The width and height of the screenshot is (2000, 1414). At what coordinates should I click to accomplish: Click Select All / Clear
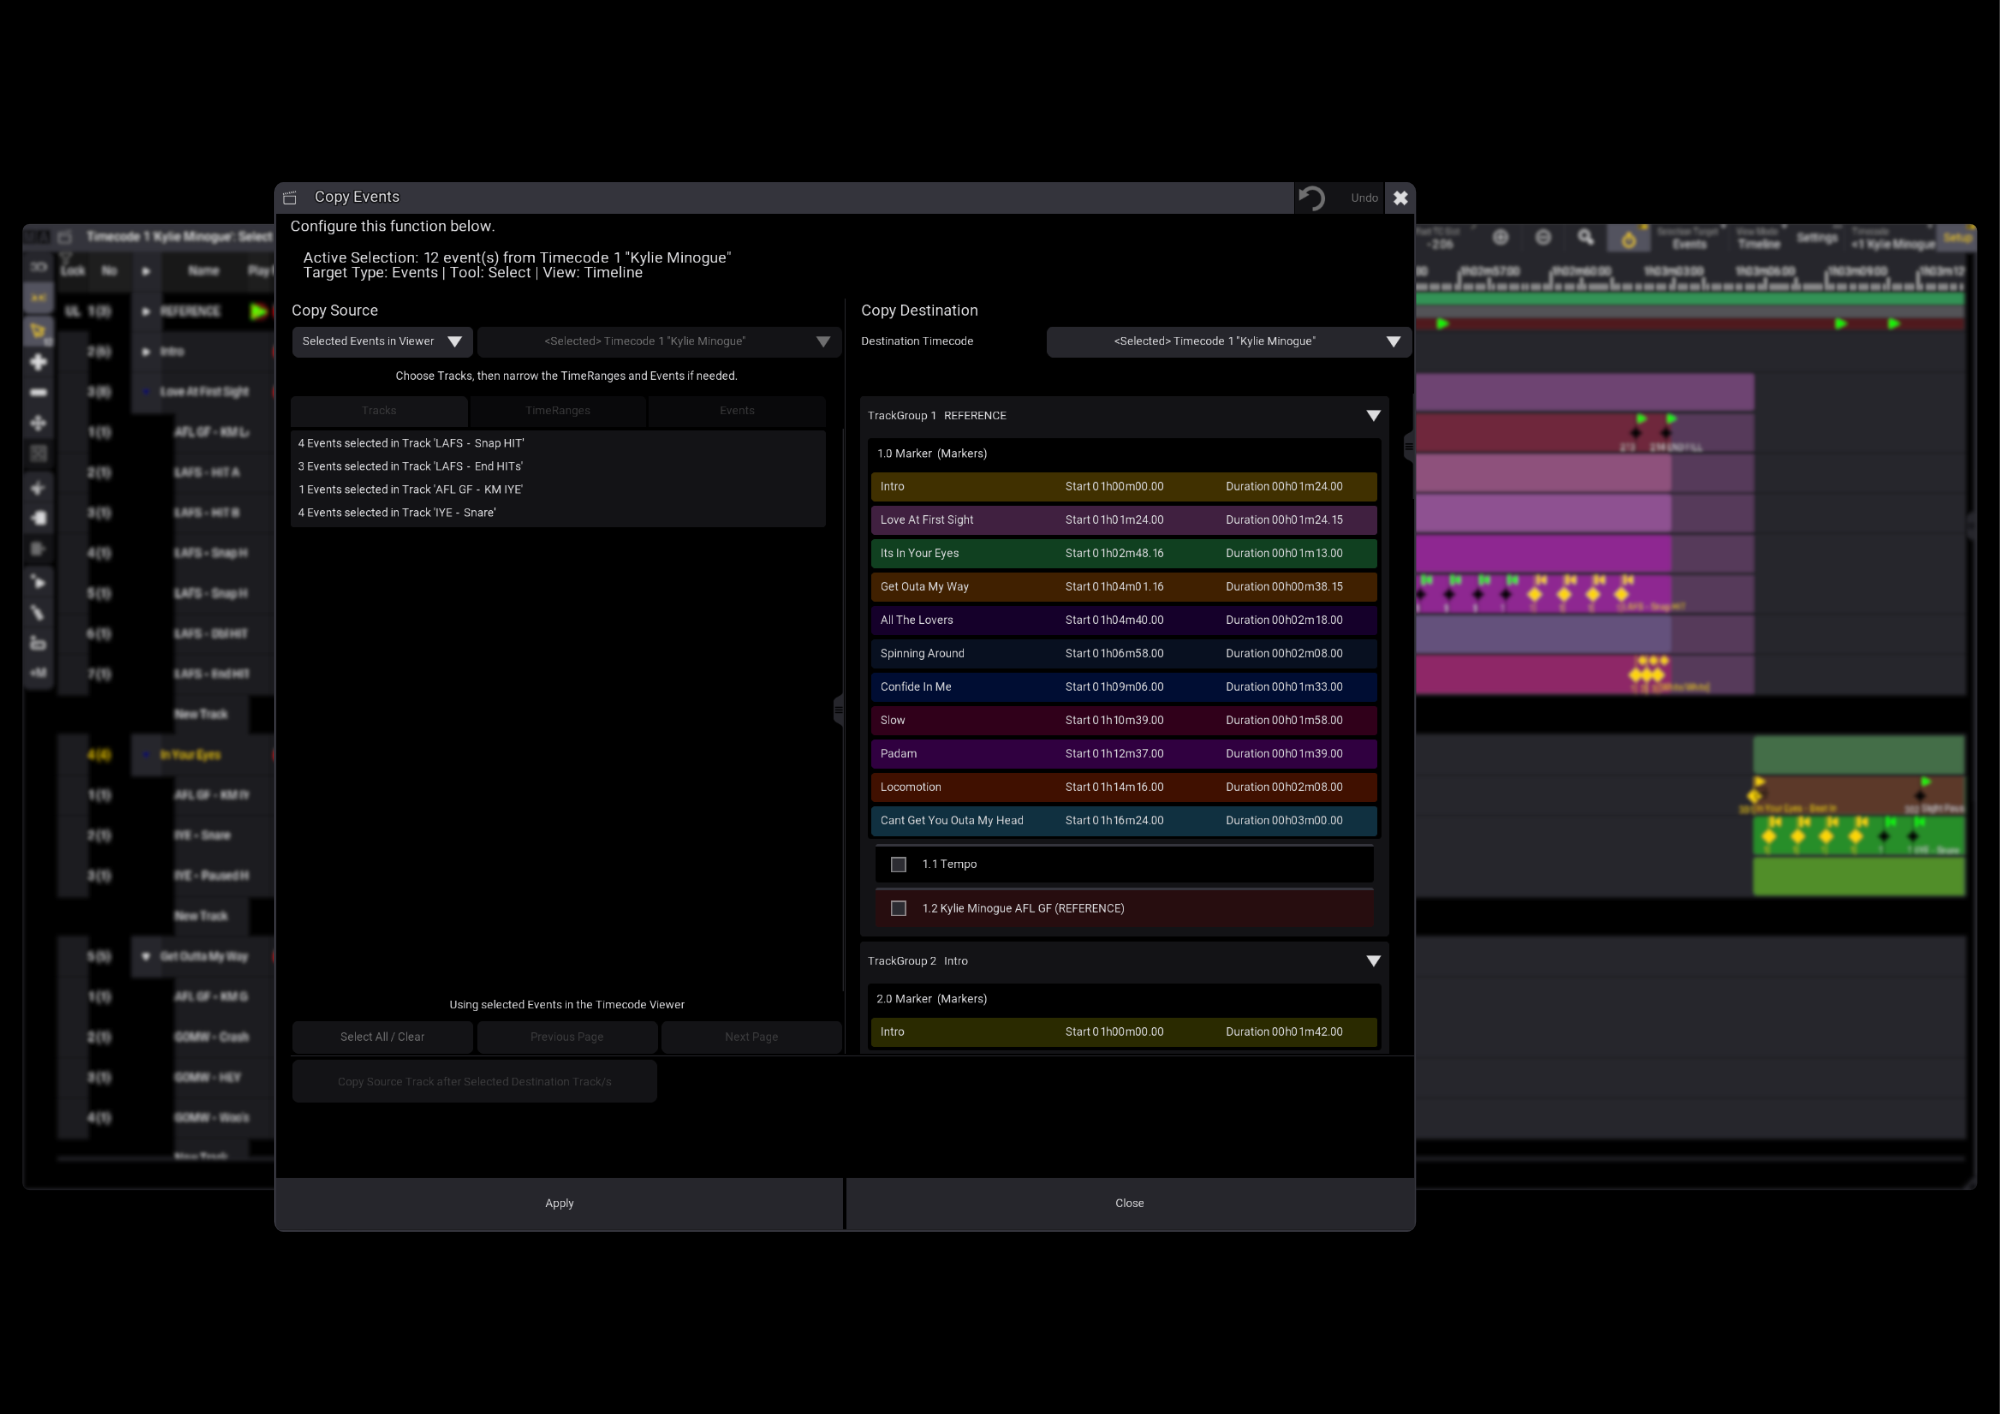coord(382,1037)
